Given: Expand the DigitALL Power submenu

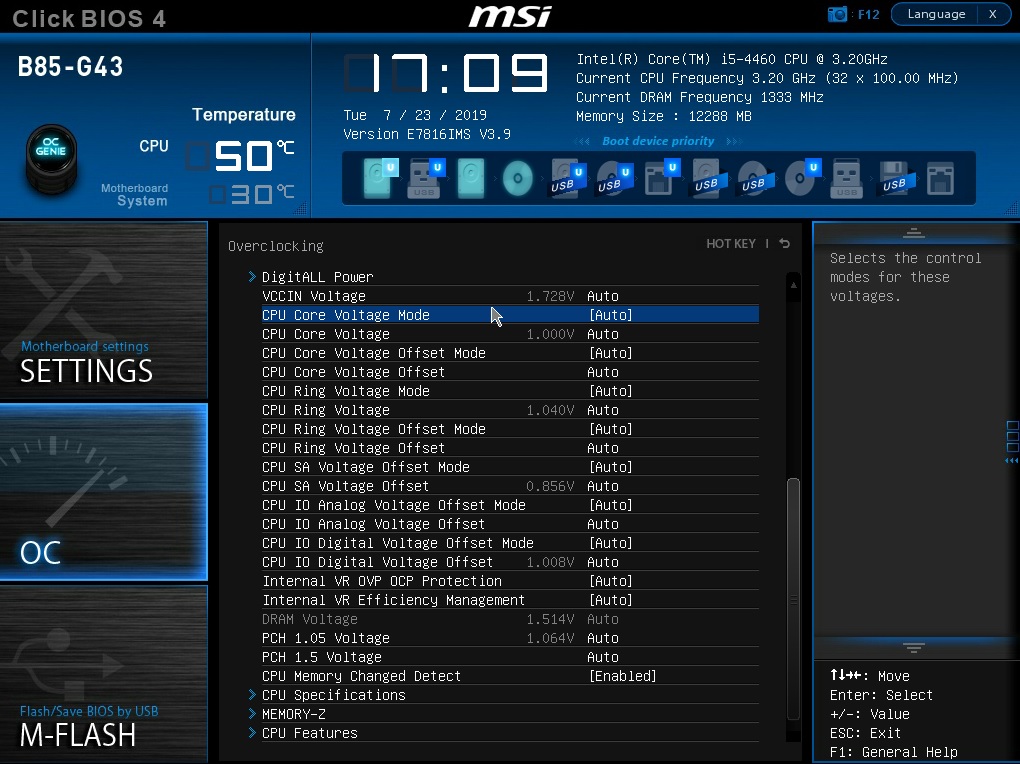Looking at the screenshot, I should pyautogui.click(x=317, y=277).
